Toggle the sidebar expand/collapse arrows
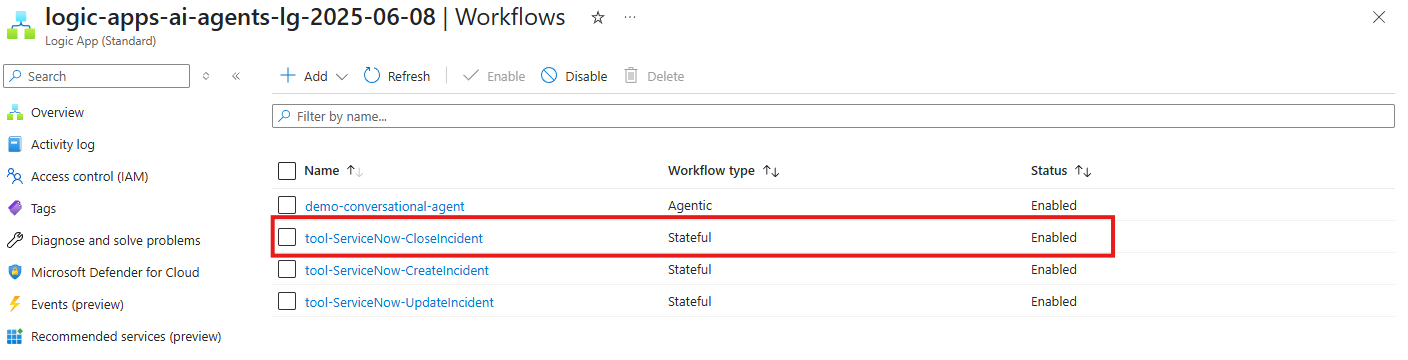Image resolution: width=1408 pixels, height=360 pixels. (x=206, y=76)
